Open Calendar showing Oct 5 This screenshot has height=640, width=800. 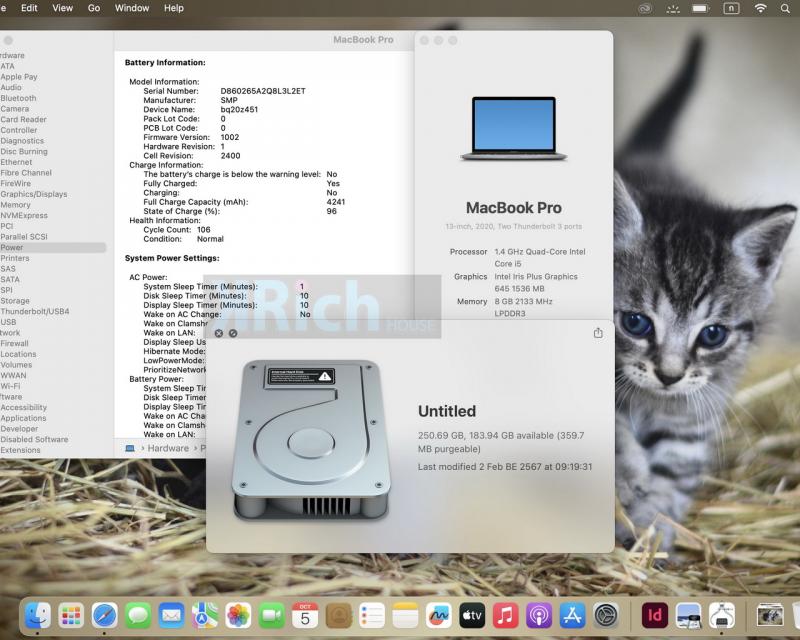305,616
